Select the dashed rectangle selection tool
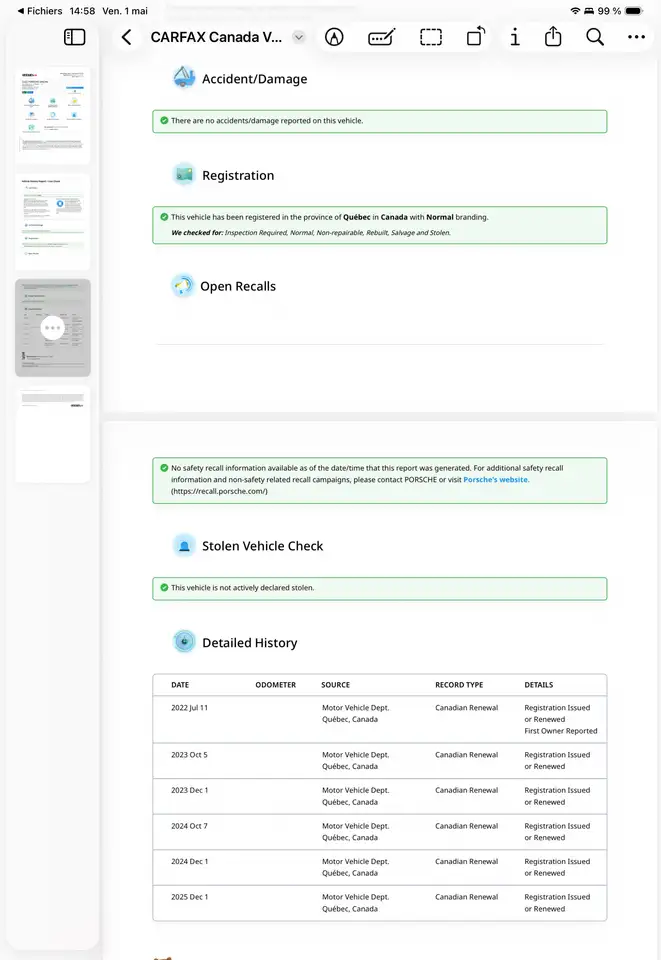661x960 pixels. pos(431,37)
